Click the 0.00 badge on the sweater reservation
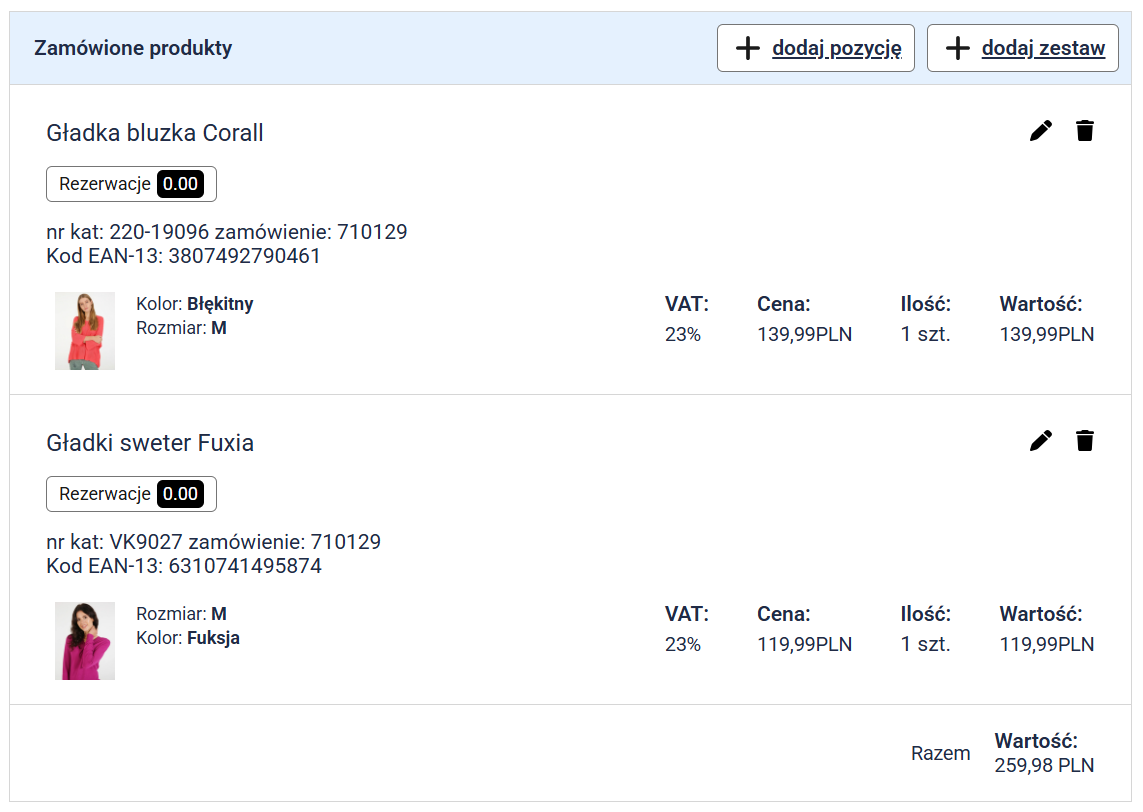 (181, 494)
